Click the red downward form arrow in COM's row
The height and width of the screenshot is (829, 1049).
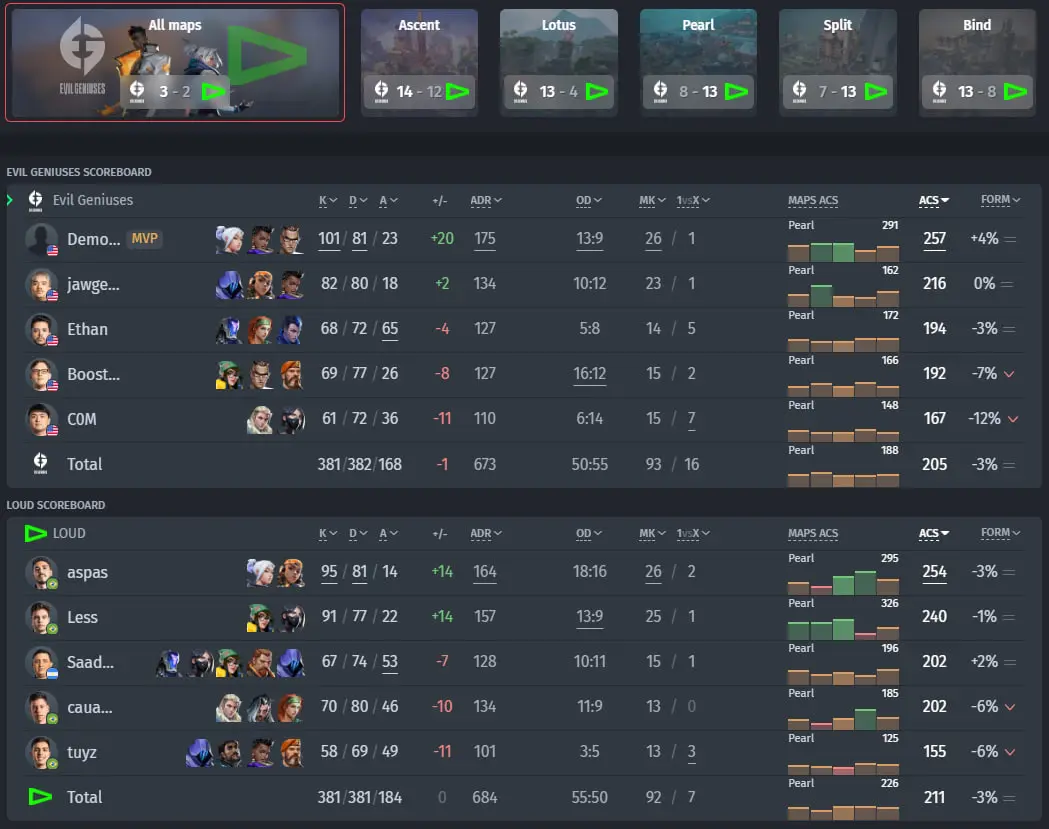click(x=1013, y=419)
